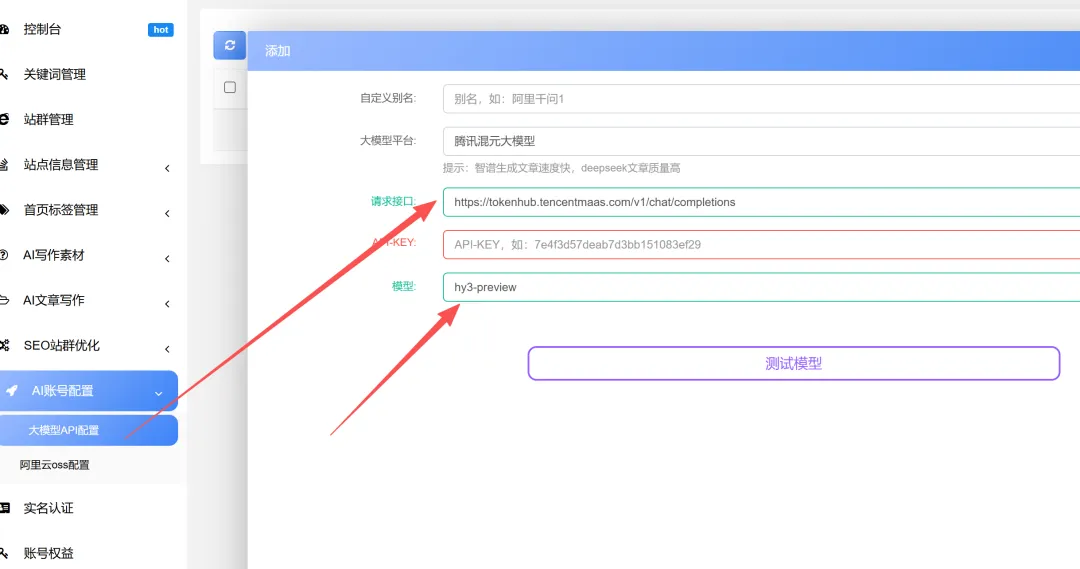This screenshot has width=1080, height=569.
Task: Click the refresh icon button
Action: tap(229, 45)
